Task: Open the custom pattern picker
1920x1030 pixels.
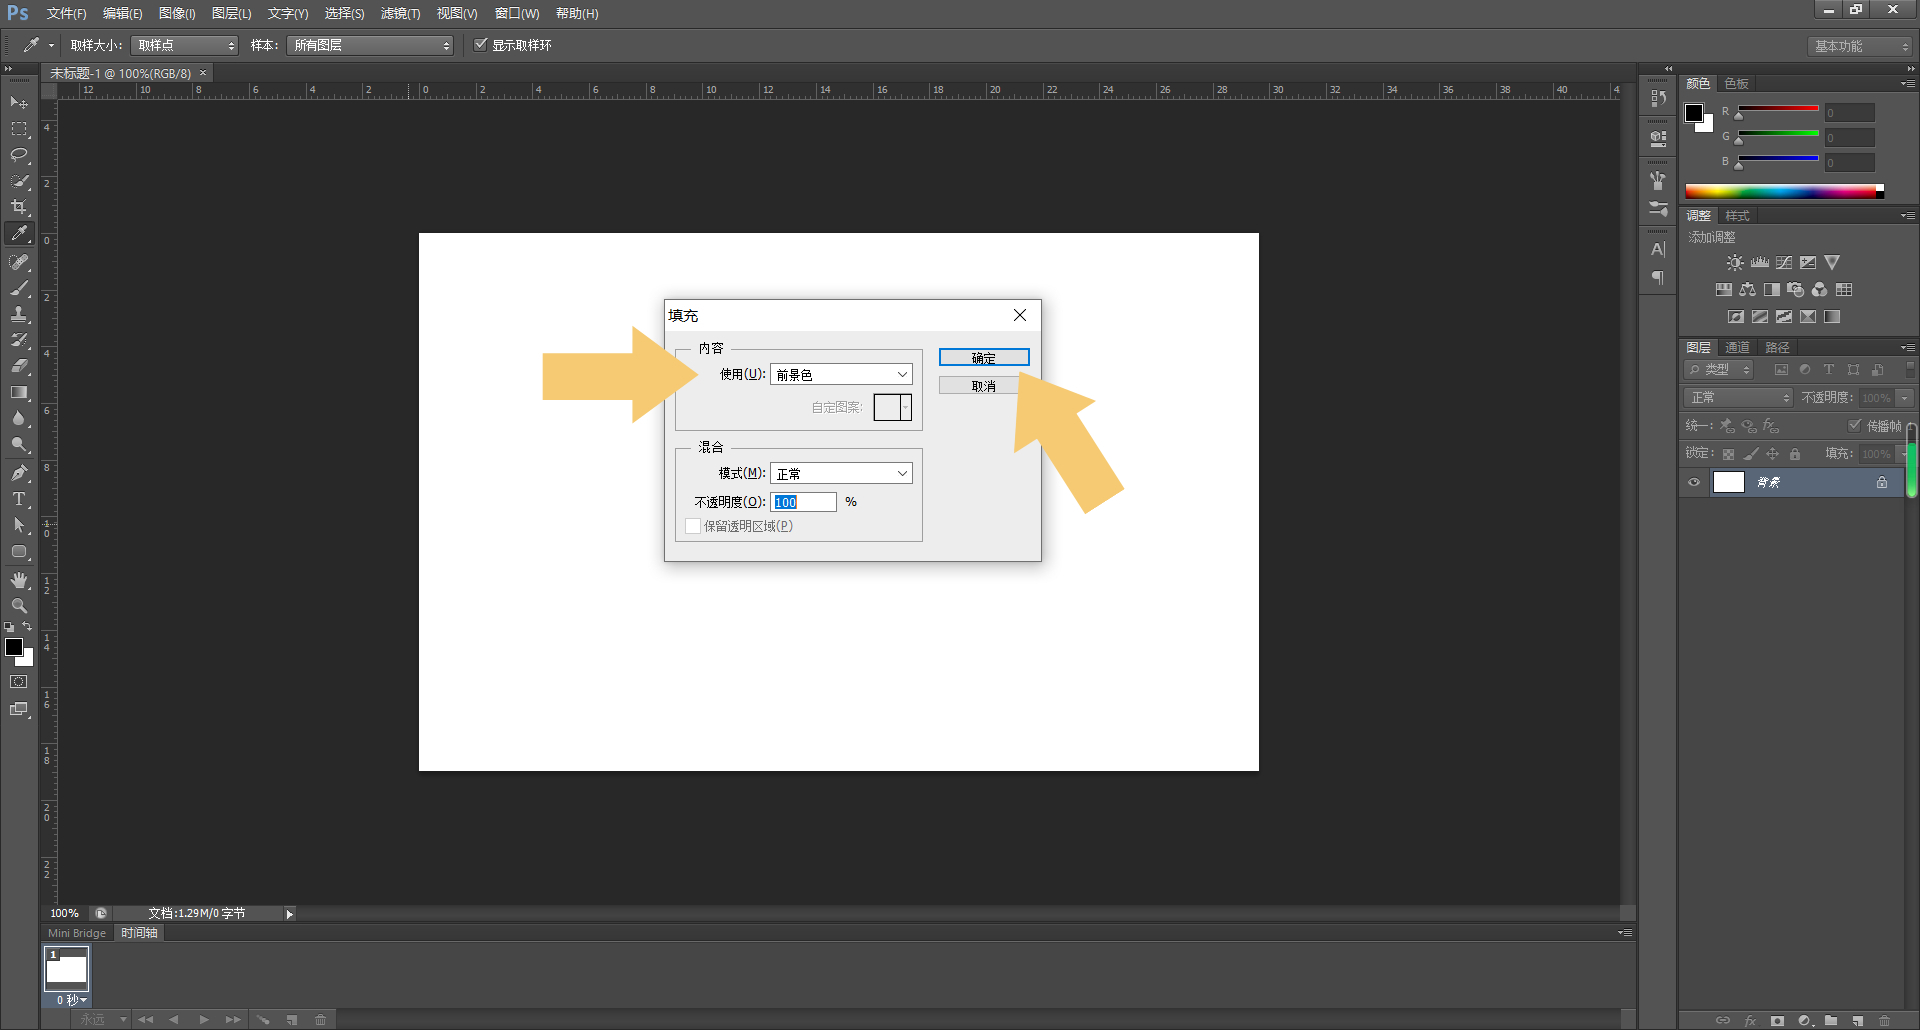Action: point(893,407)
